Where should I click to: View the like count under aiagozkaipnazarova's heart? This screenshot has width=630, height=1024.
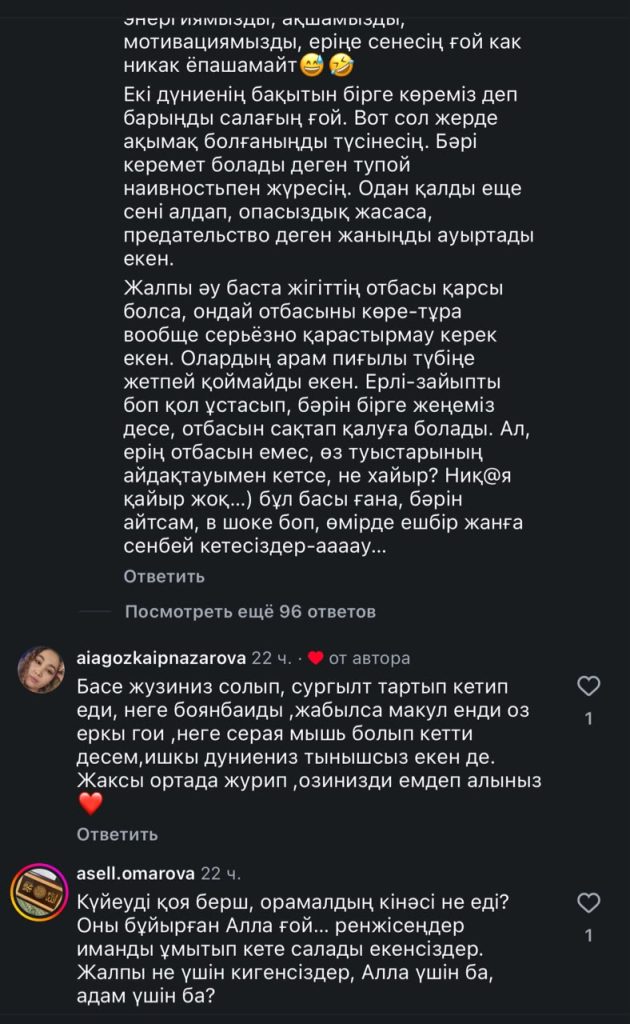tap(589, 718)
